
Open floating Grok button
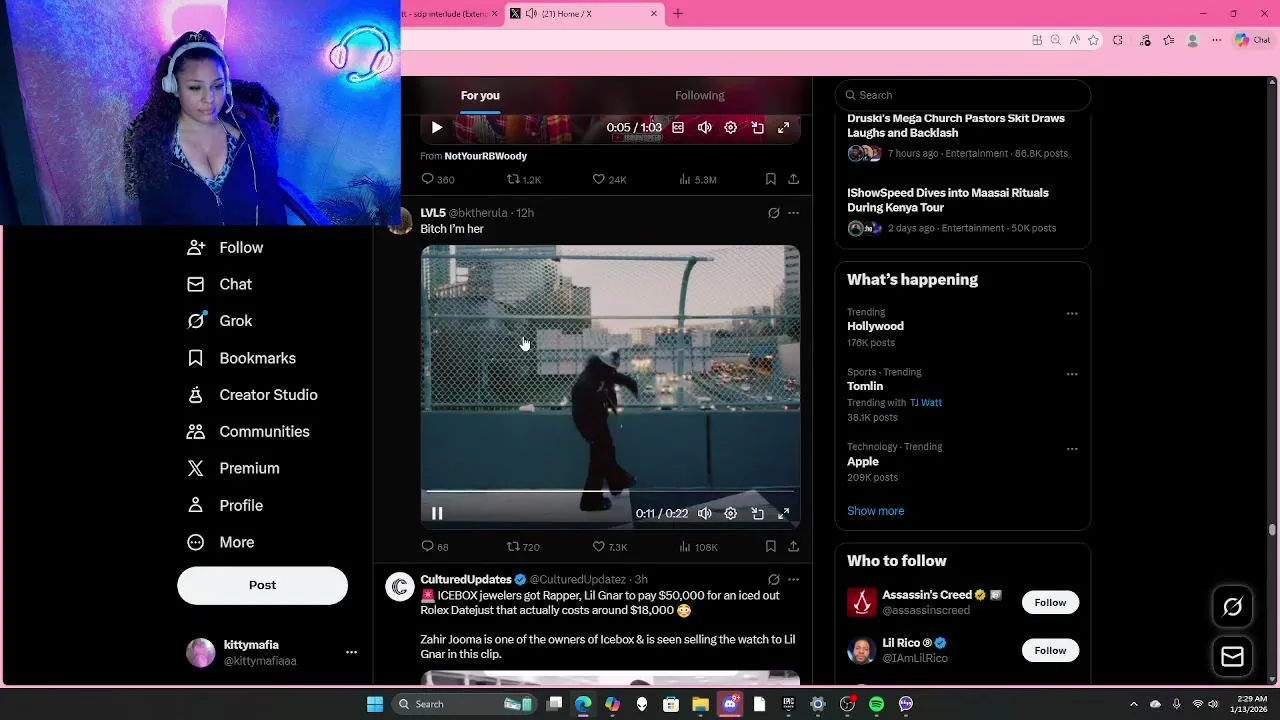pos(1232,607)
